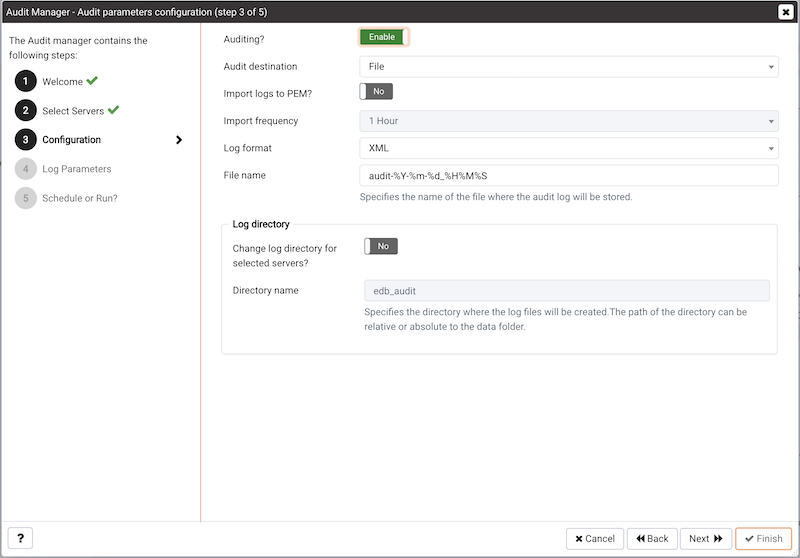
Task: Click the Directory name label
Action: [x=265, y=291]
